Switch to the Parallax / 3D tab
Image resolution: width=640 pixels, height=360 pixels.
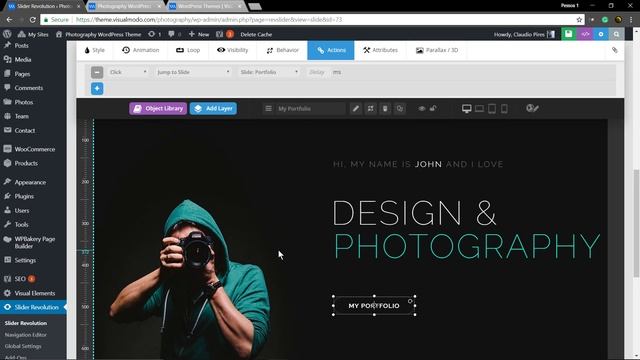437,50
